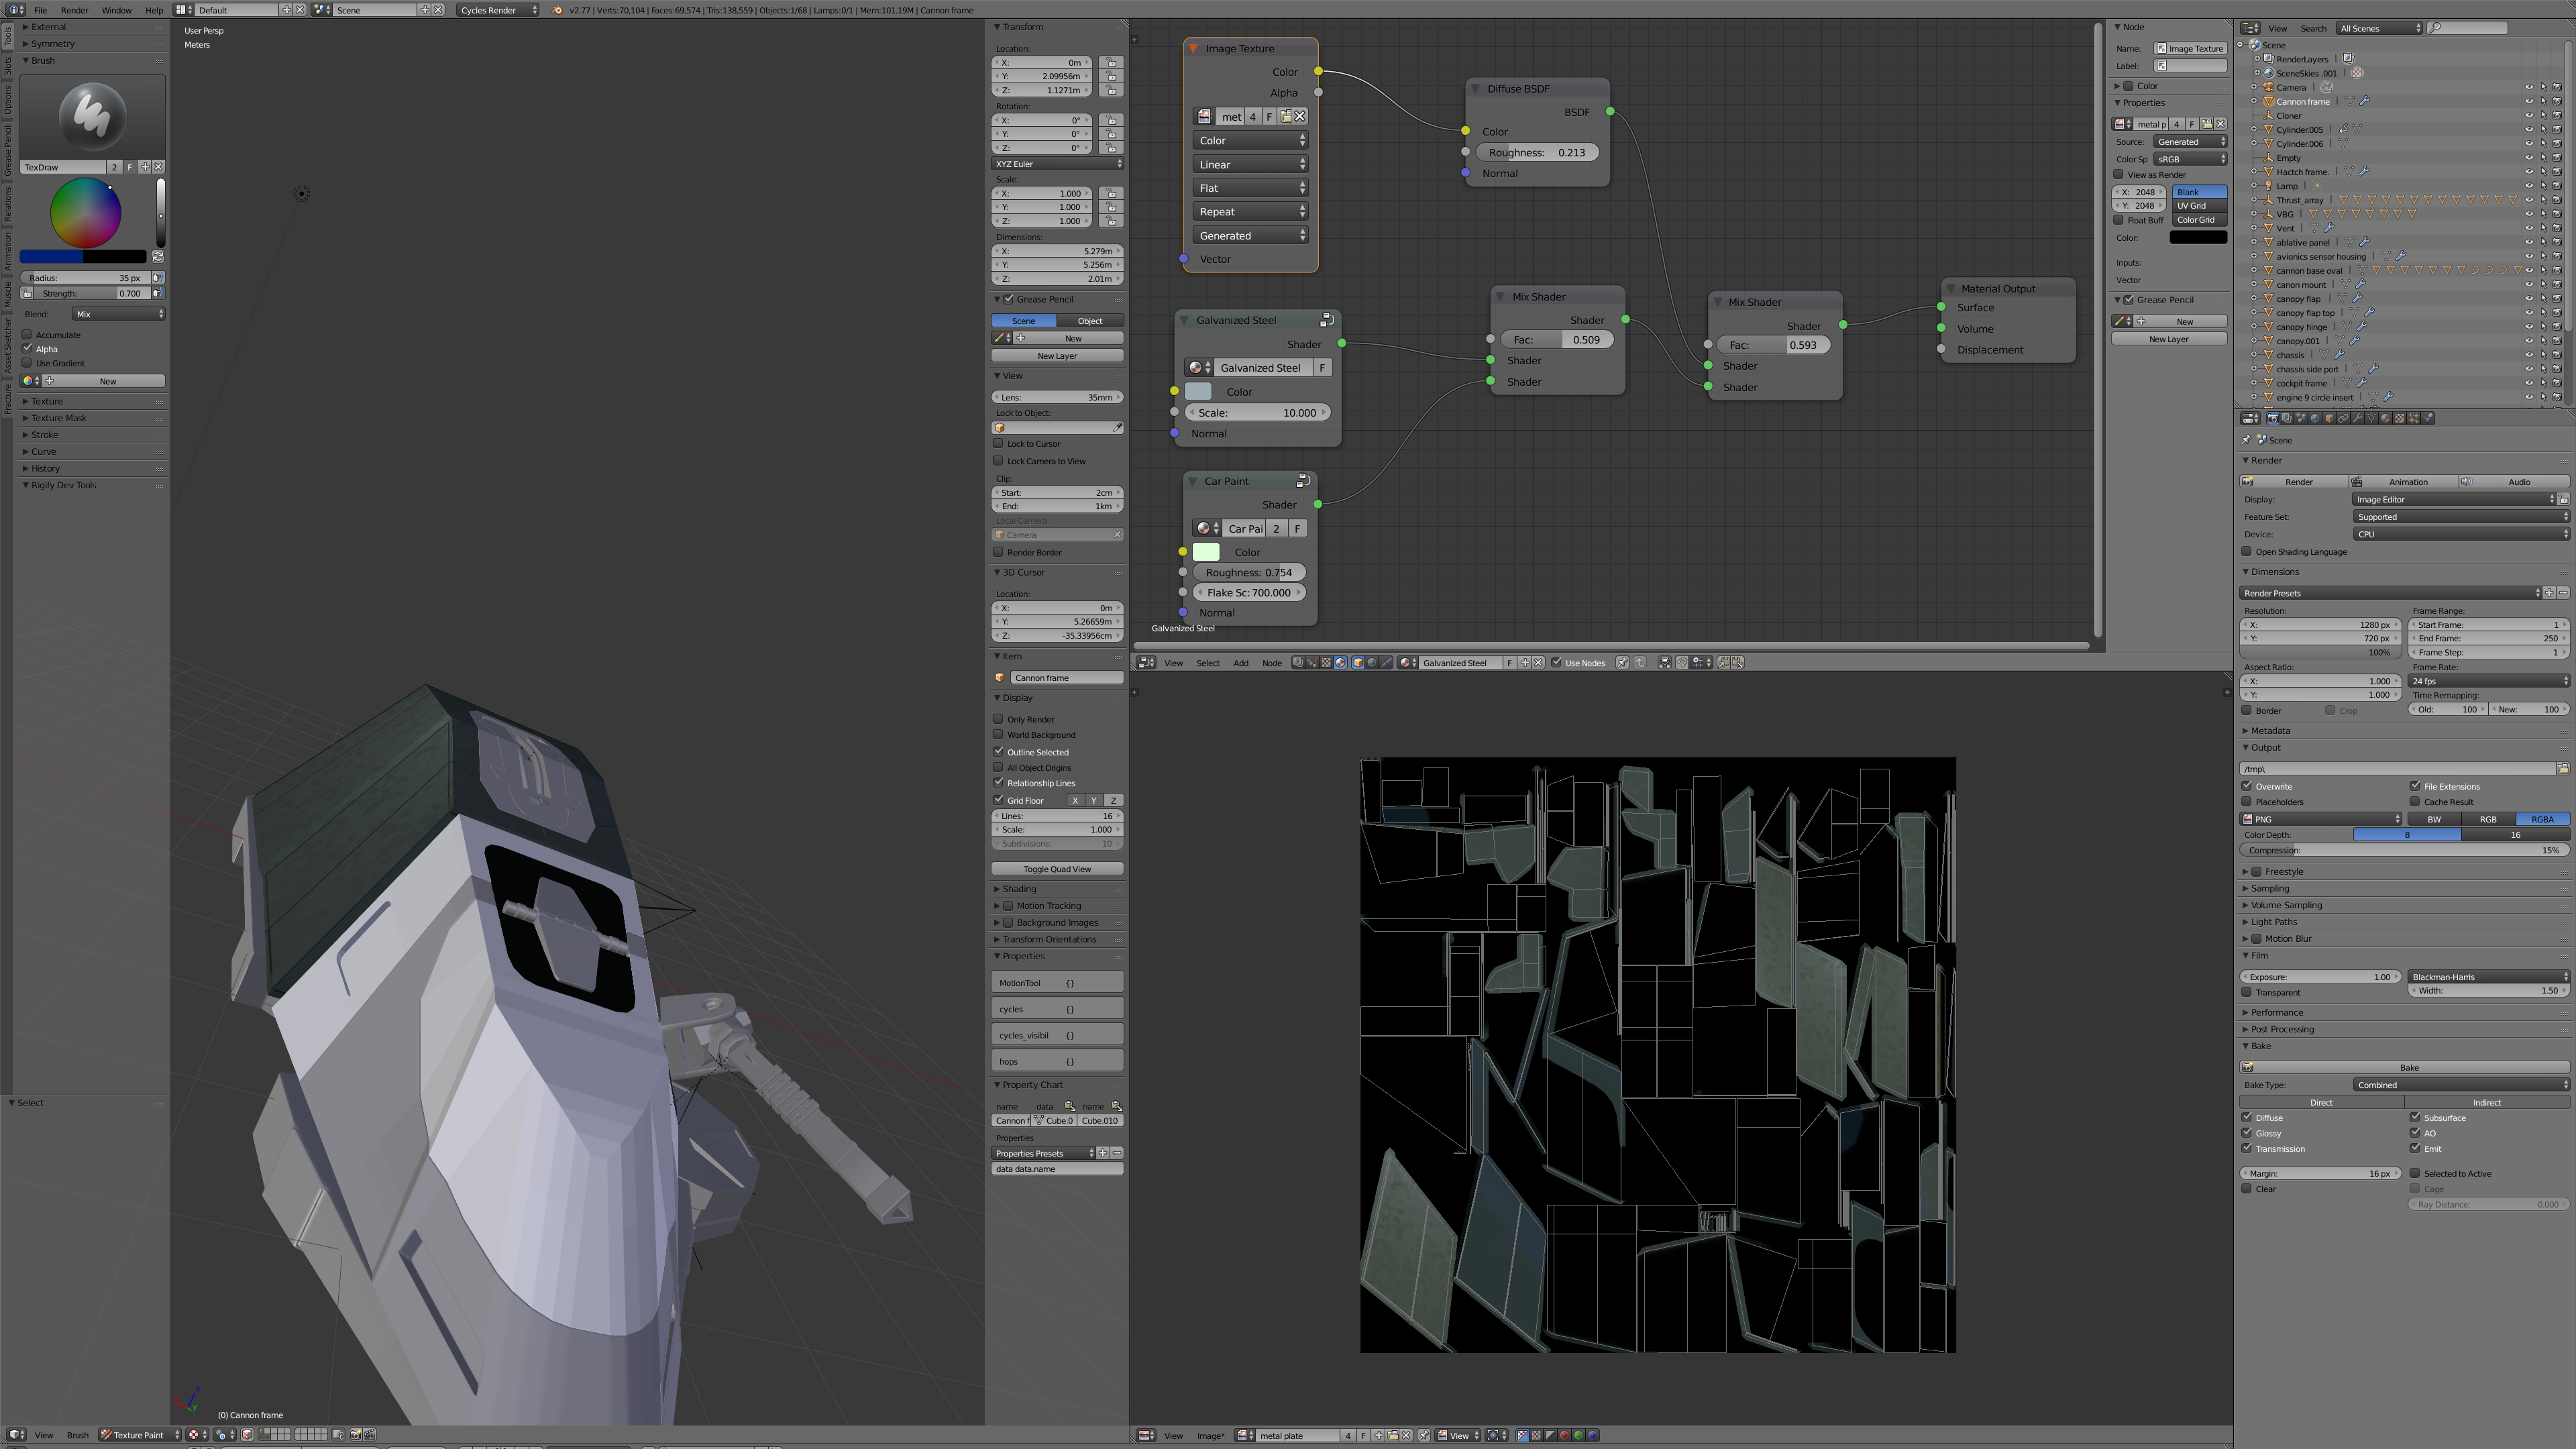This screenshot has height=1449, width=2576.
Task: Open the Texture properties tab (checker icon)
Action: click(2400, 418)
